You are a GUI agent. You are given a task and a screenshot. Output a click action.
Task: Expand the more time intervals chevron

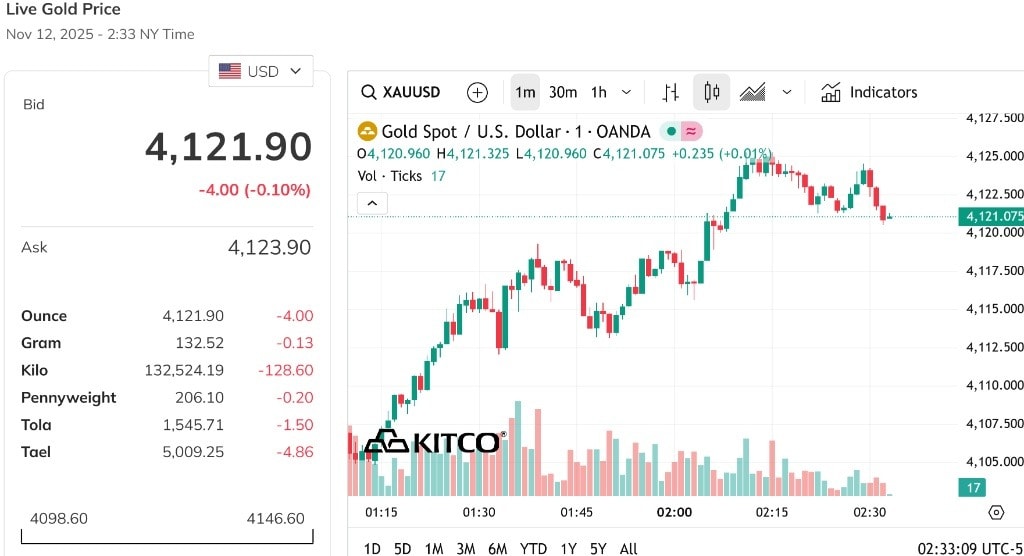coord(626,92)
